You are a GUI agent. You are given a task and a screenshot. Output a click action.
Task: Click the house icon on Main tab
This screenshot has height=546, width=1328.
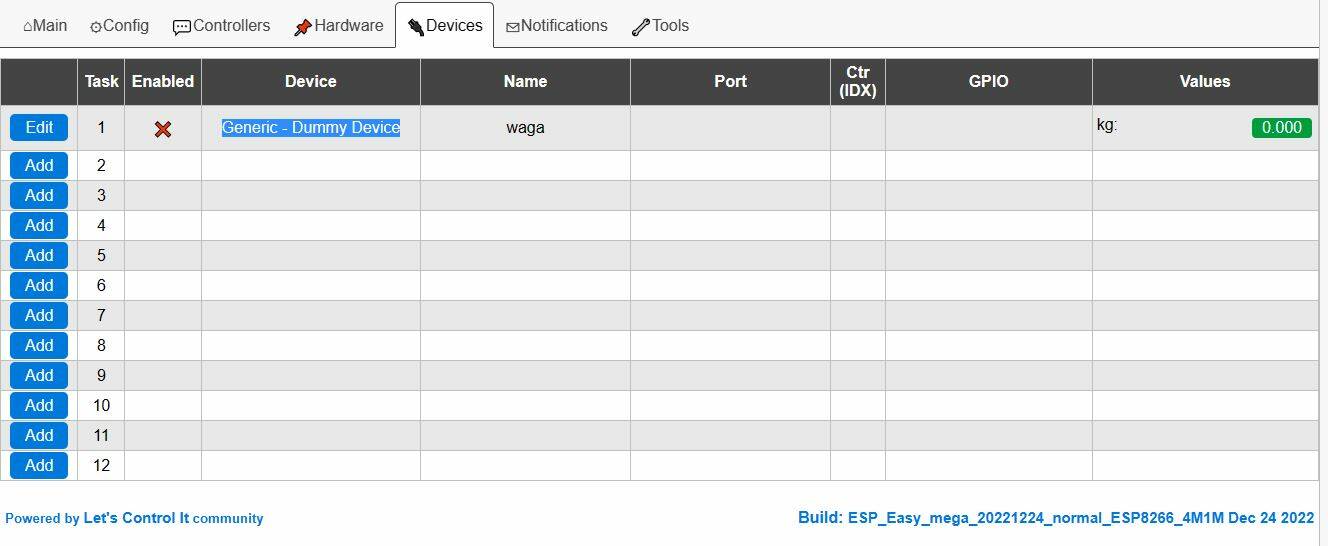pos(27,27)
